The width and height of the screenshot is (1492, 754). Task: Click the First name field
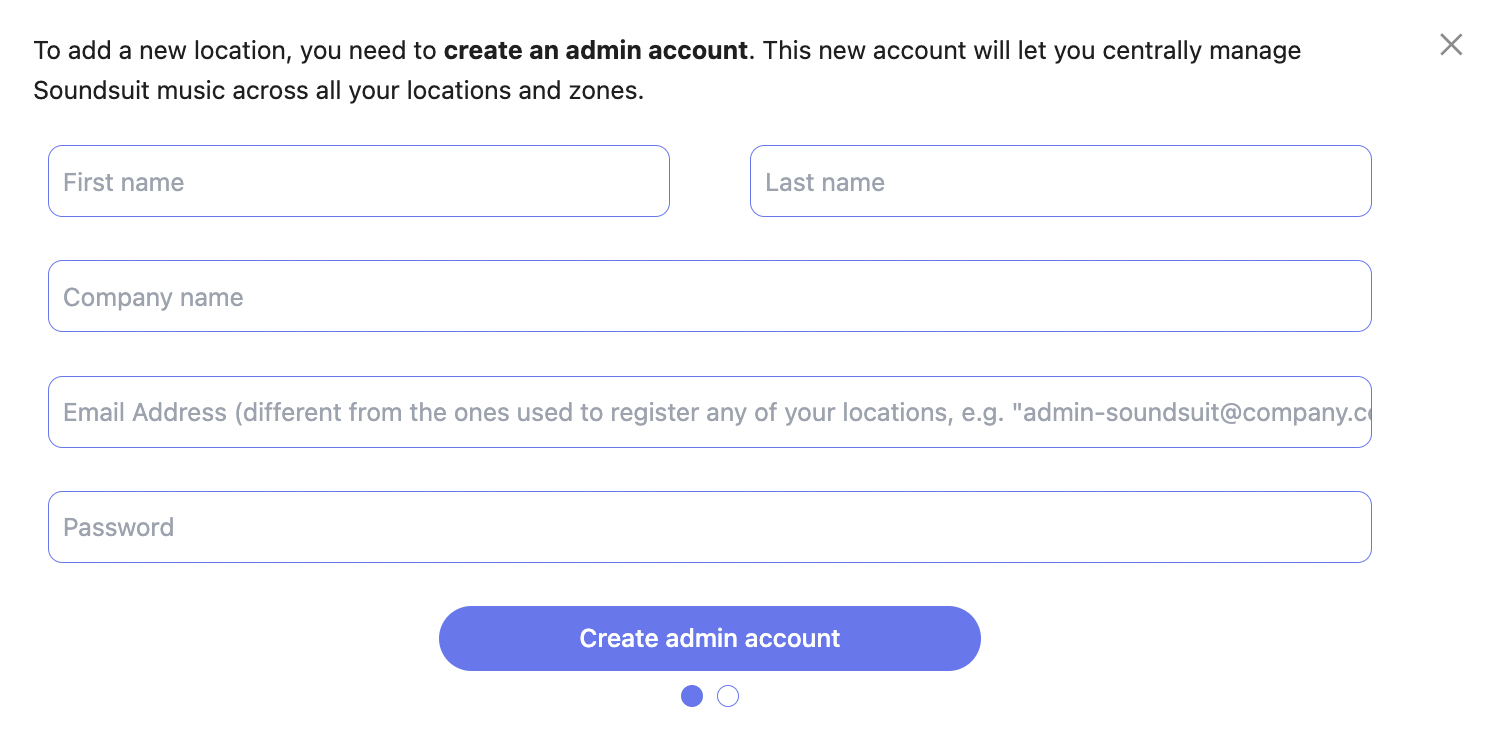[358, 181]
